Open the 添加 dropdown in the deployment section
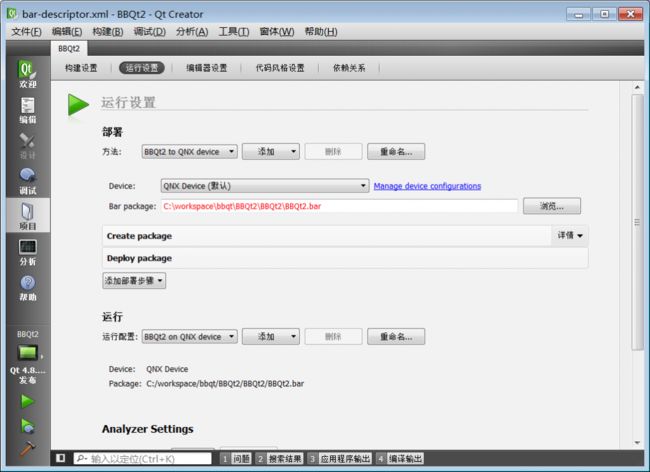 271,152
